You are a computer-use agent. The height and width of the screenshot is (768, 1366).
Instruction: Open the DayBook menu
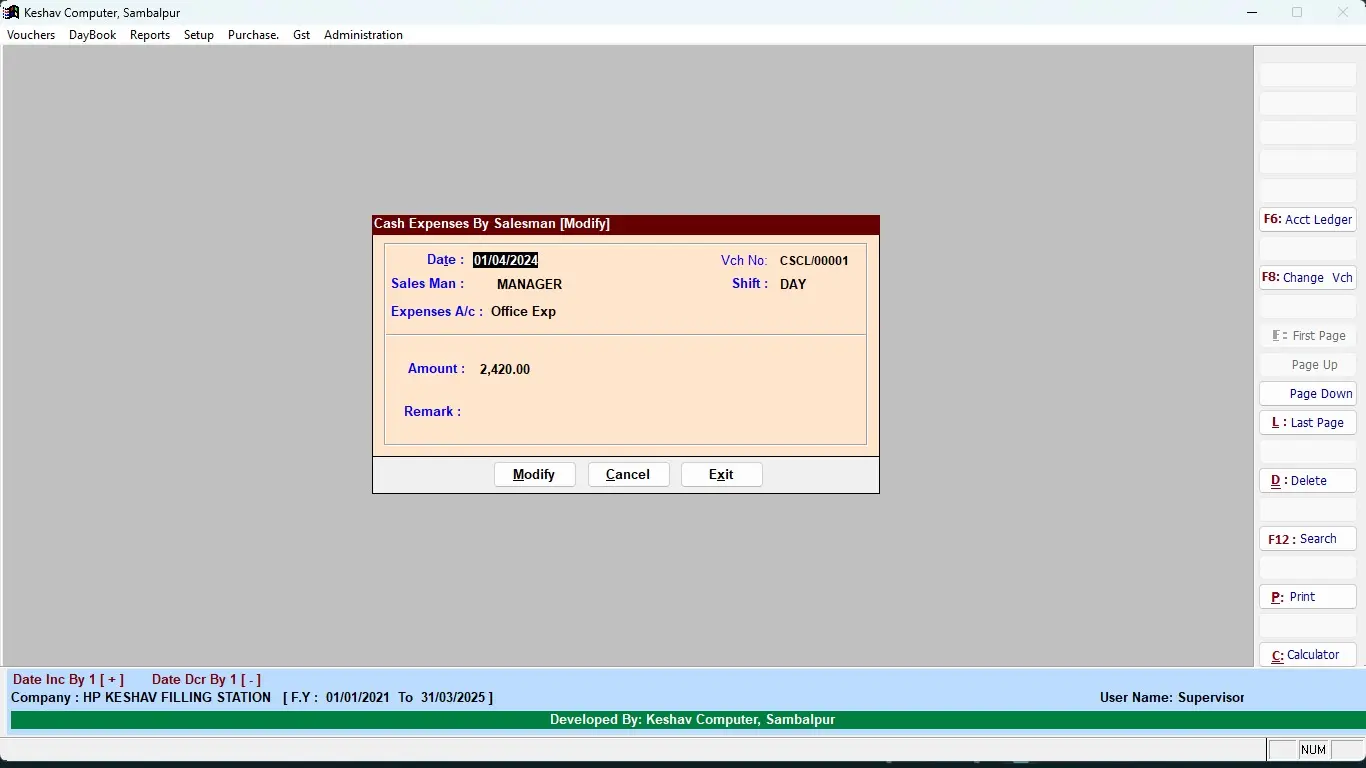coord(92,35)
